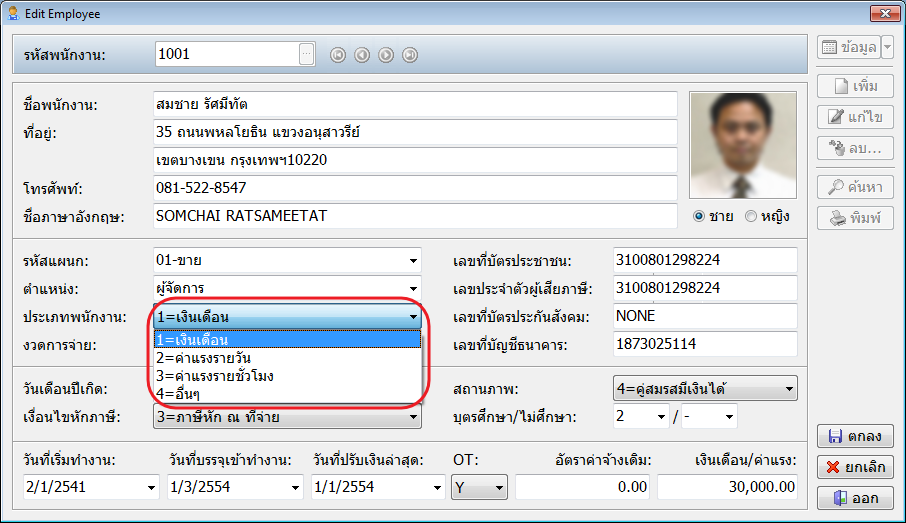Click the employee photo thumbnail
The width and height of the screenshot is (906, 523).
[743, 146]
